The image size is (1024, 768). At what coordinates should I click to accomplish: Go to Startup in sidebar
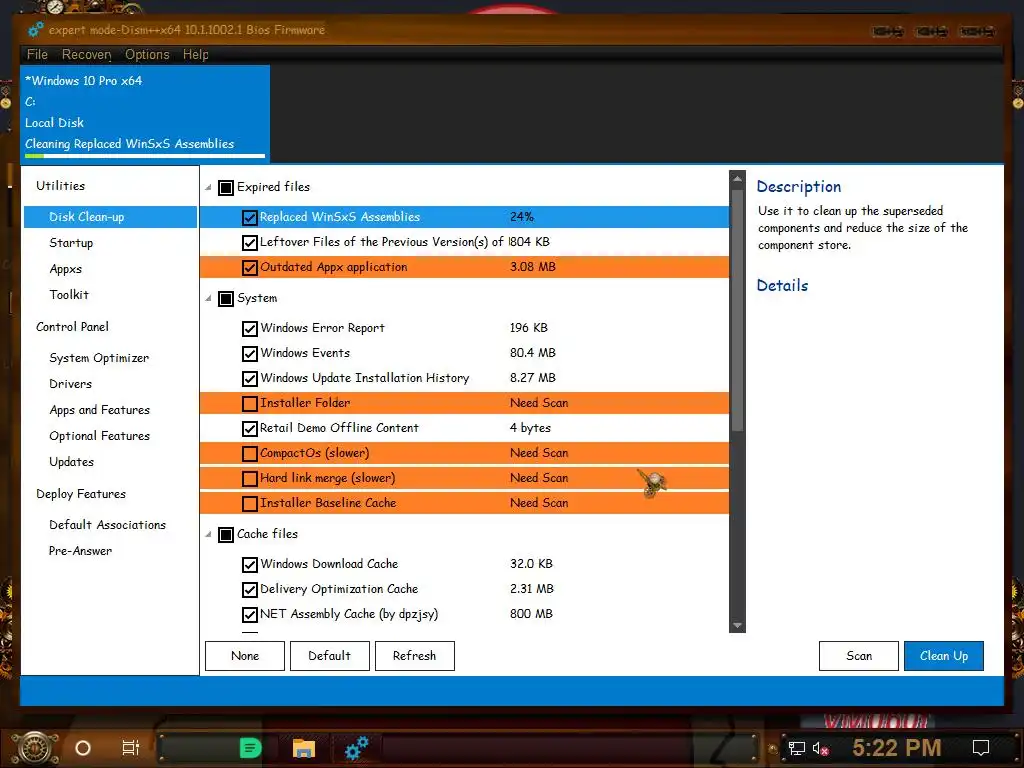(71, 243)
